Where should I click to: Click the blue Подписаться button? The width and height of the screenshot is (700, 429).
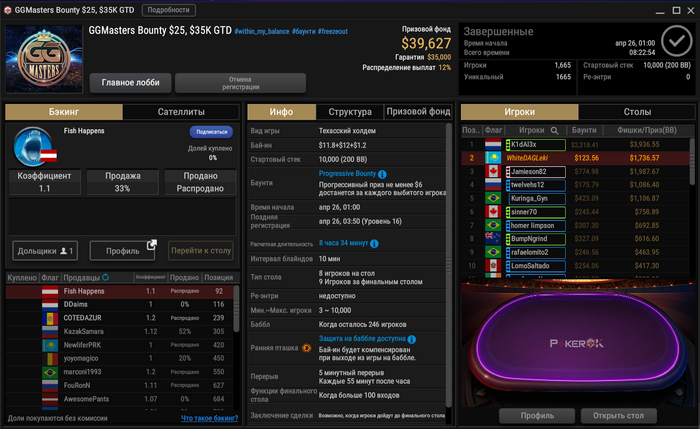click(x=211, y=132)
